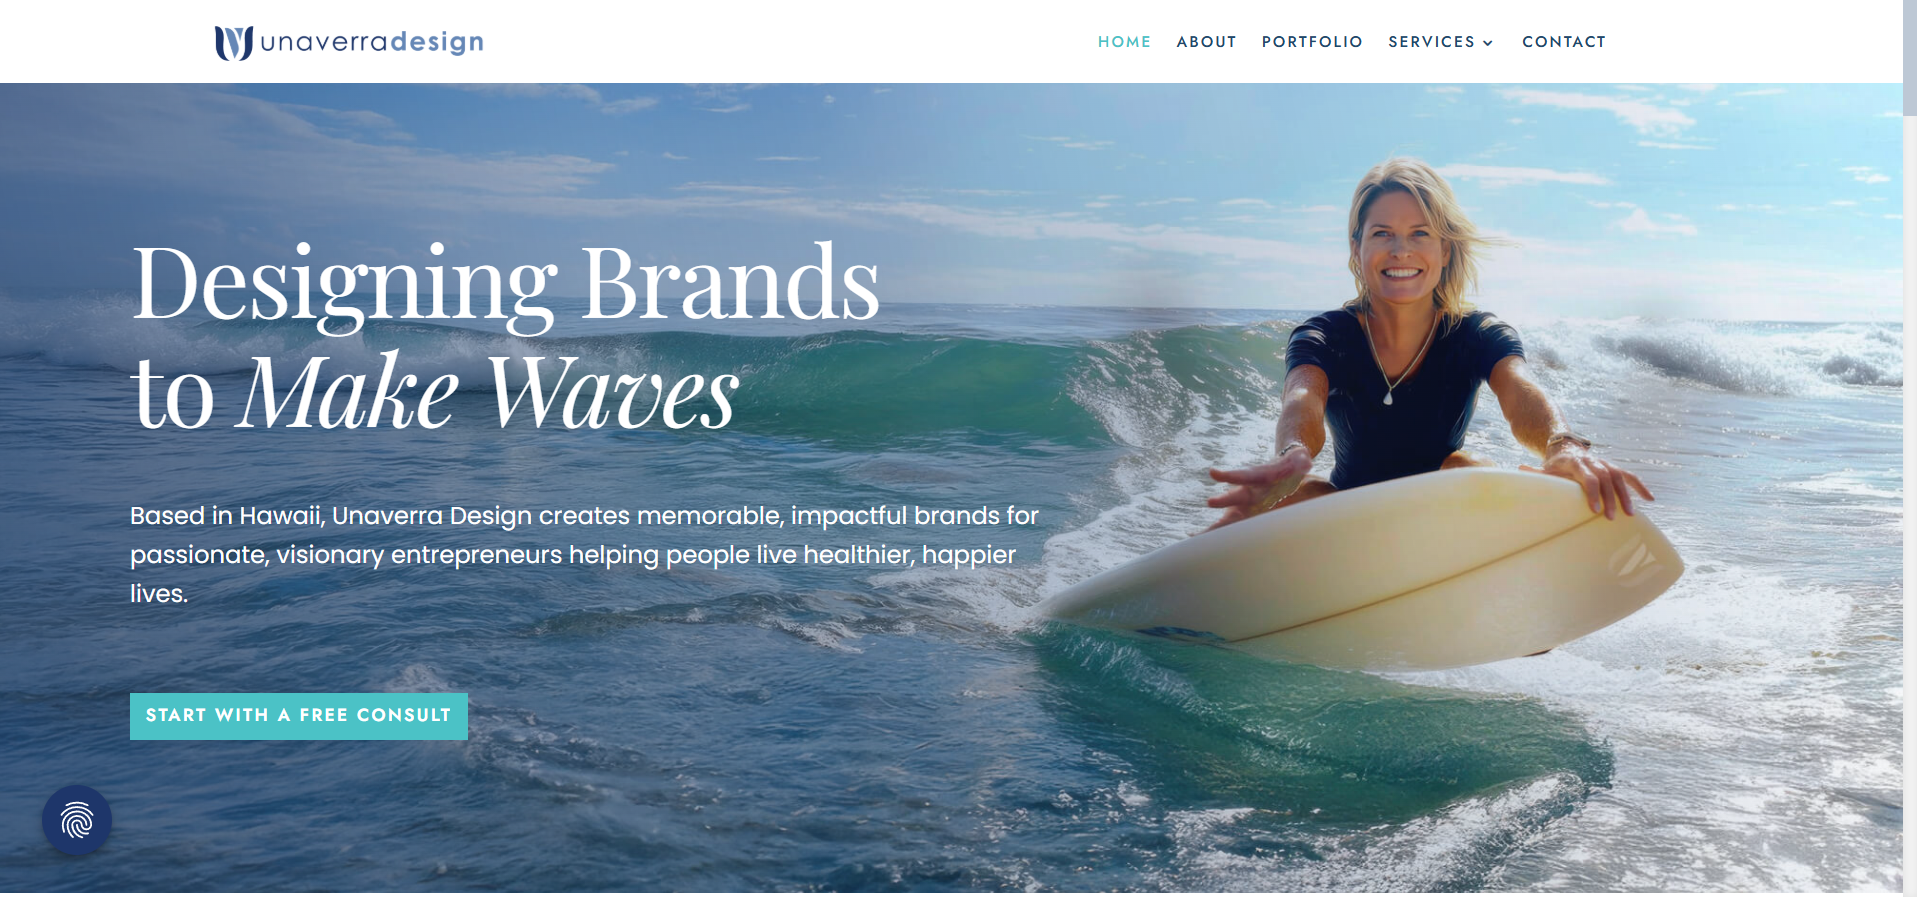Click the Designing Brands headline text

[506, 285]
